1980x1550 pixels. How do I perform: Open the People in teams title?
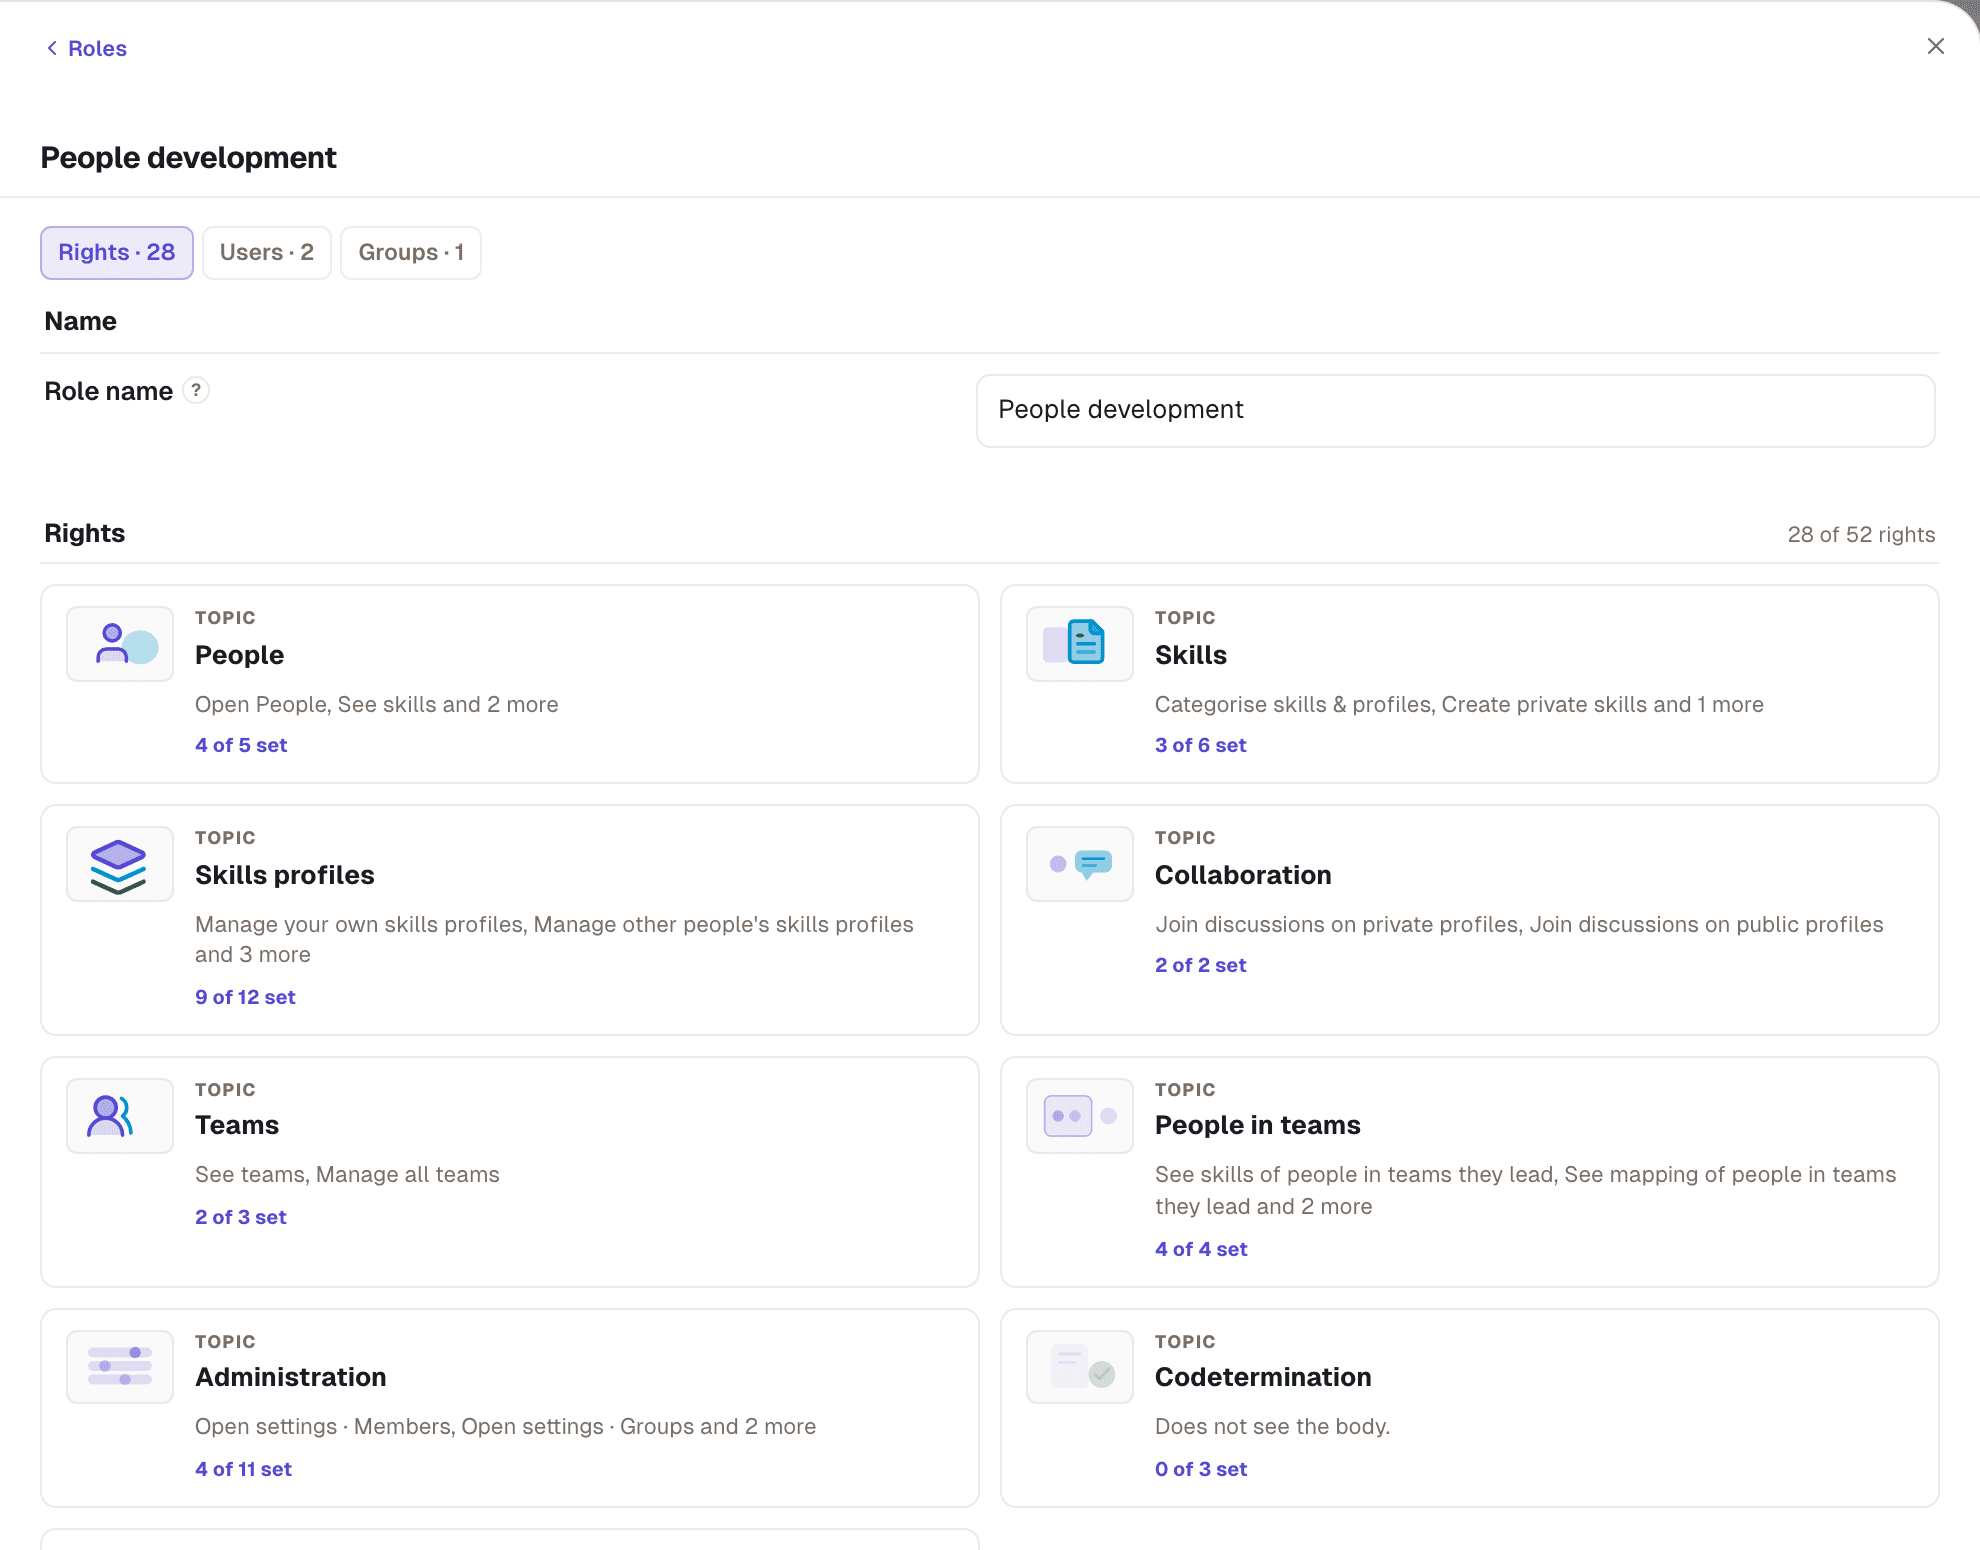point(1257,1125)
